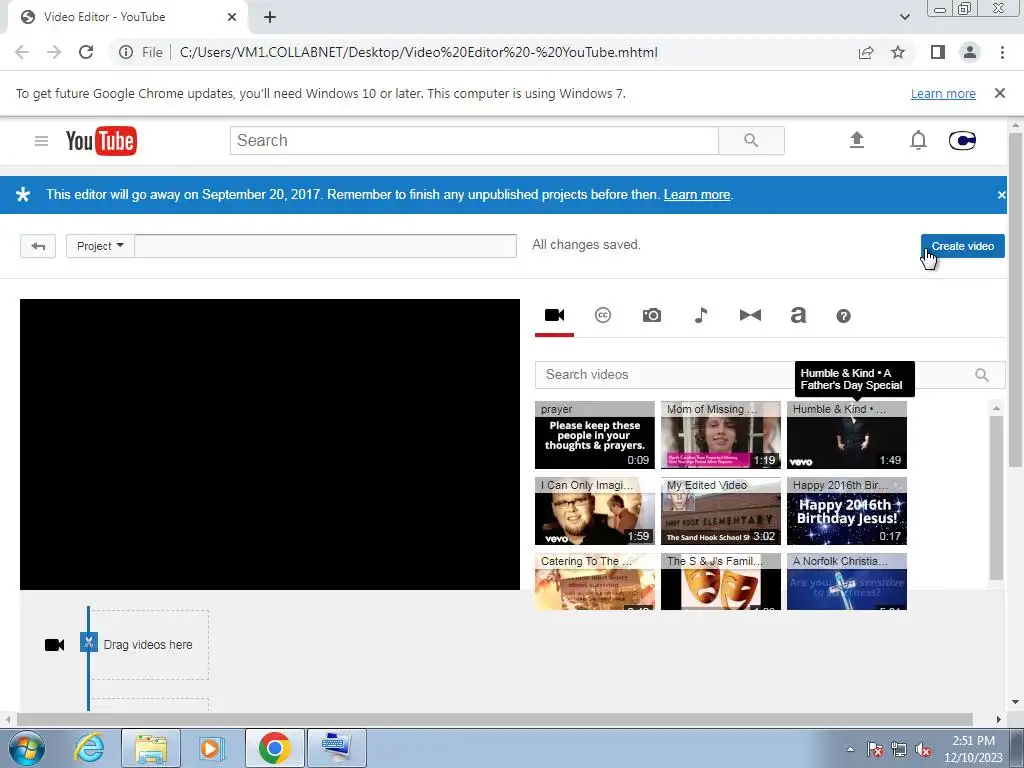
Task: Switch to the Photos camera tab
Action: (652, 315)
